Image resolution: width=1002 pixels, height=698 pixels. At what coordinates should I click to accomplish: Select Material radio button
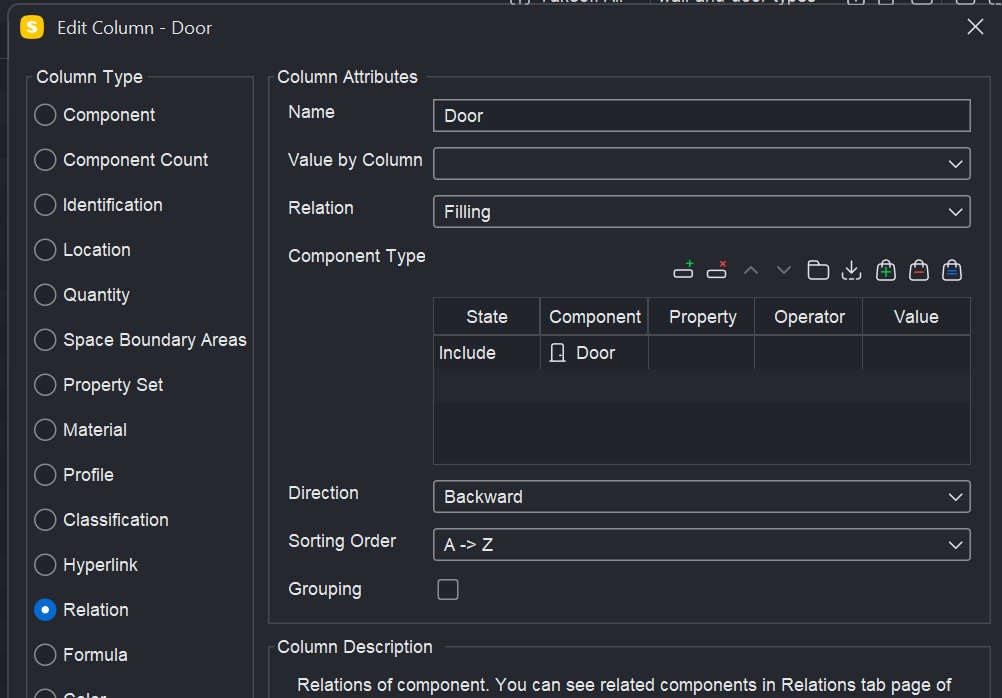[x=45, y=430]
